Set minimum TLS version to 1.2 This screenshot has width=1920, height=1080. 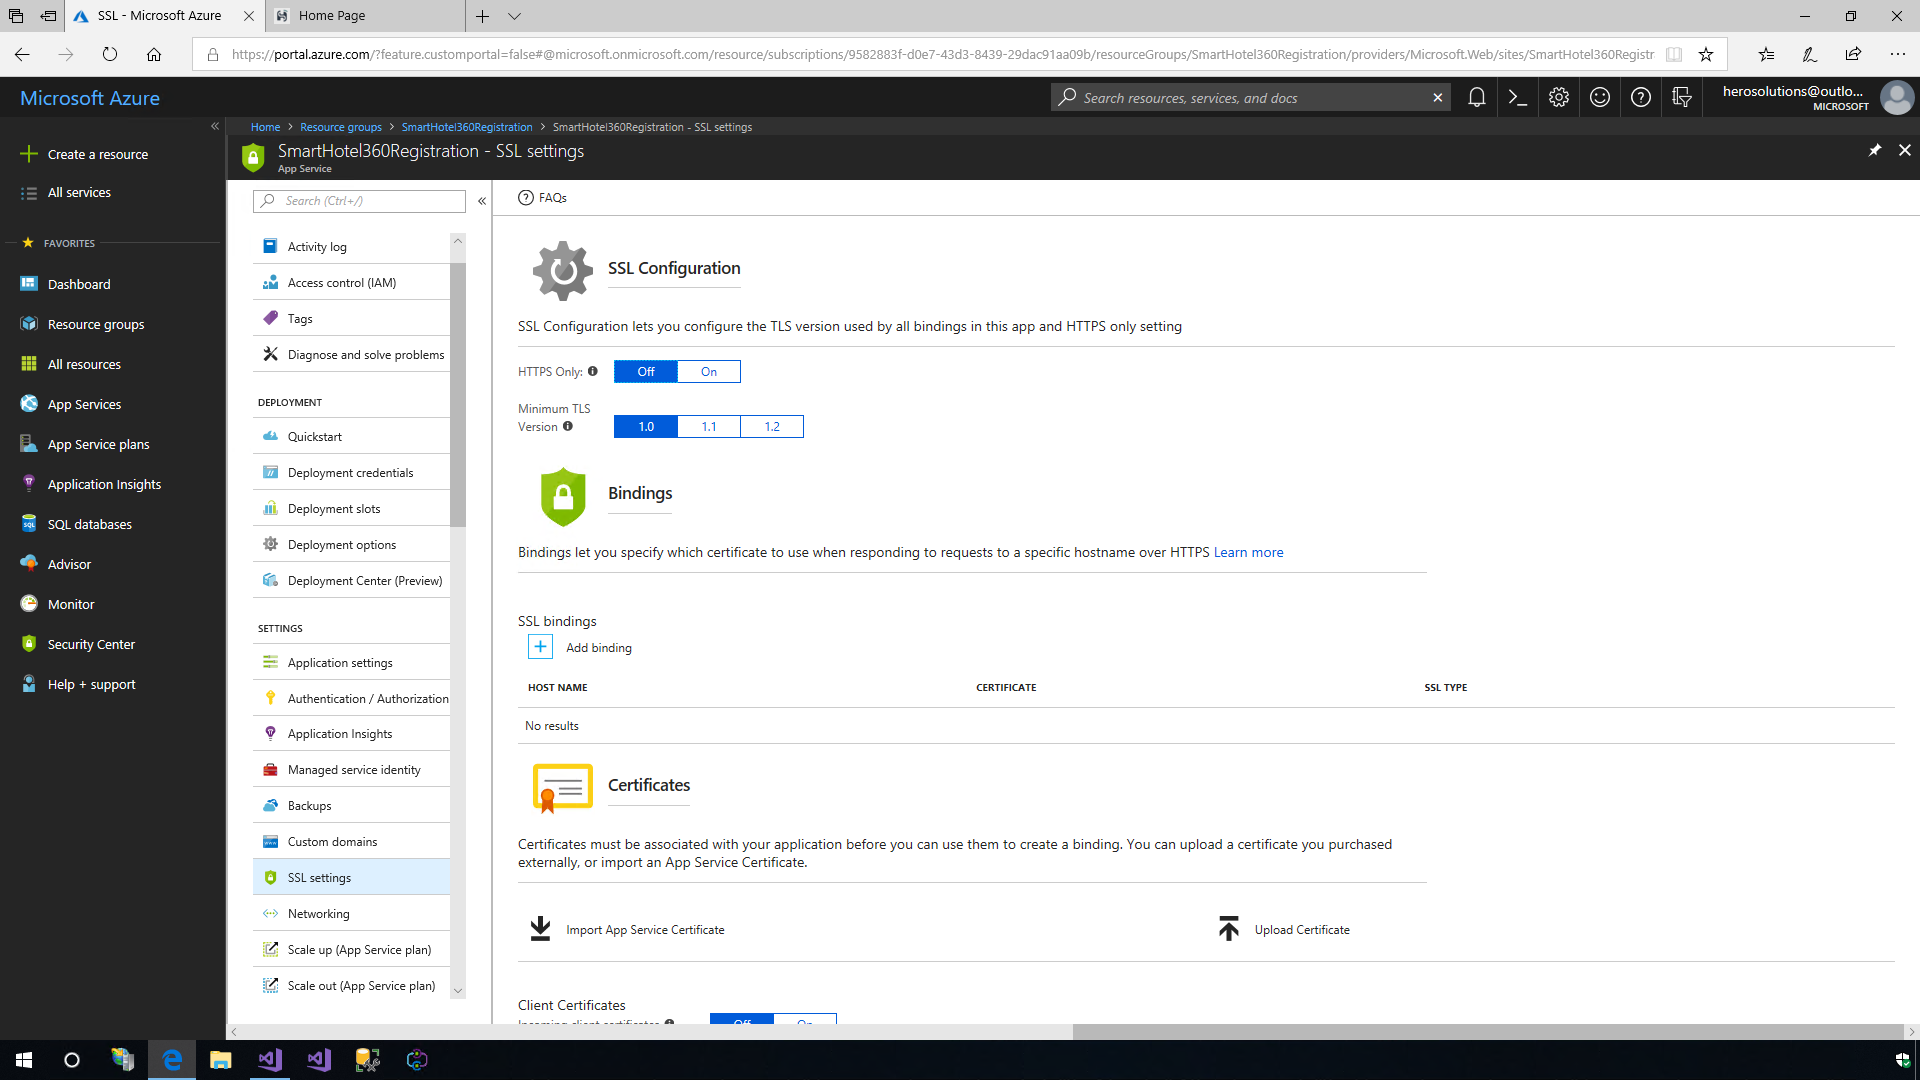(772, 427)
